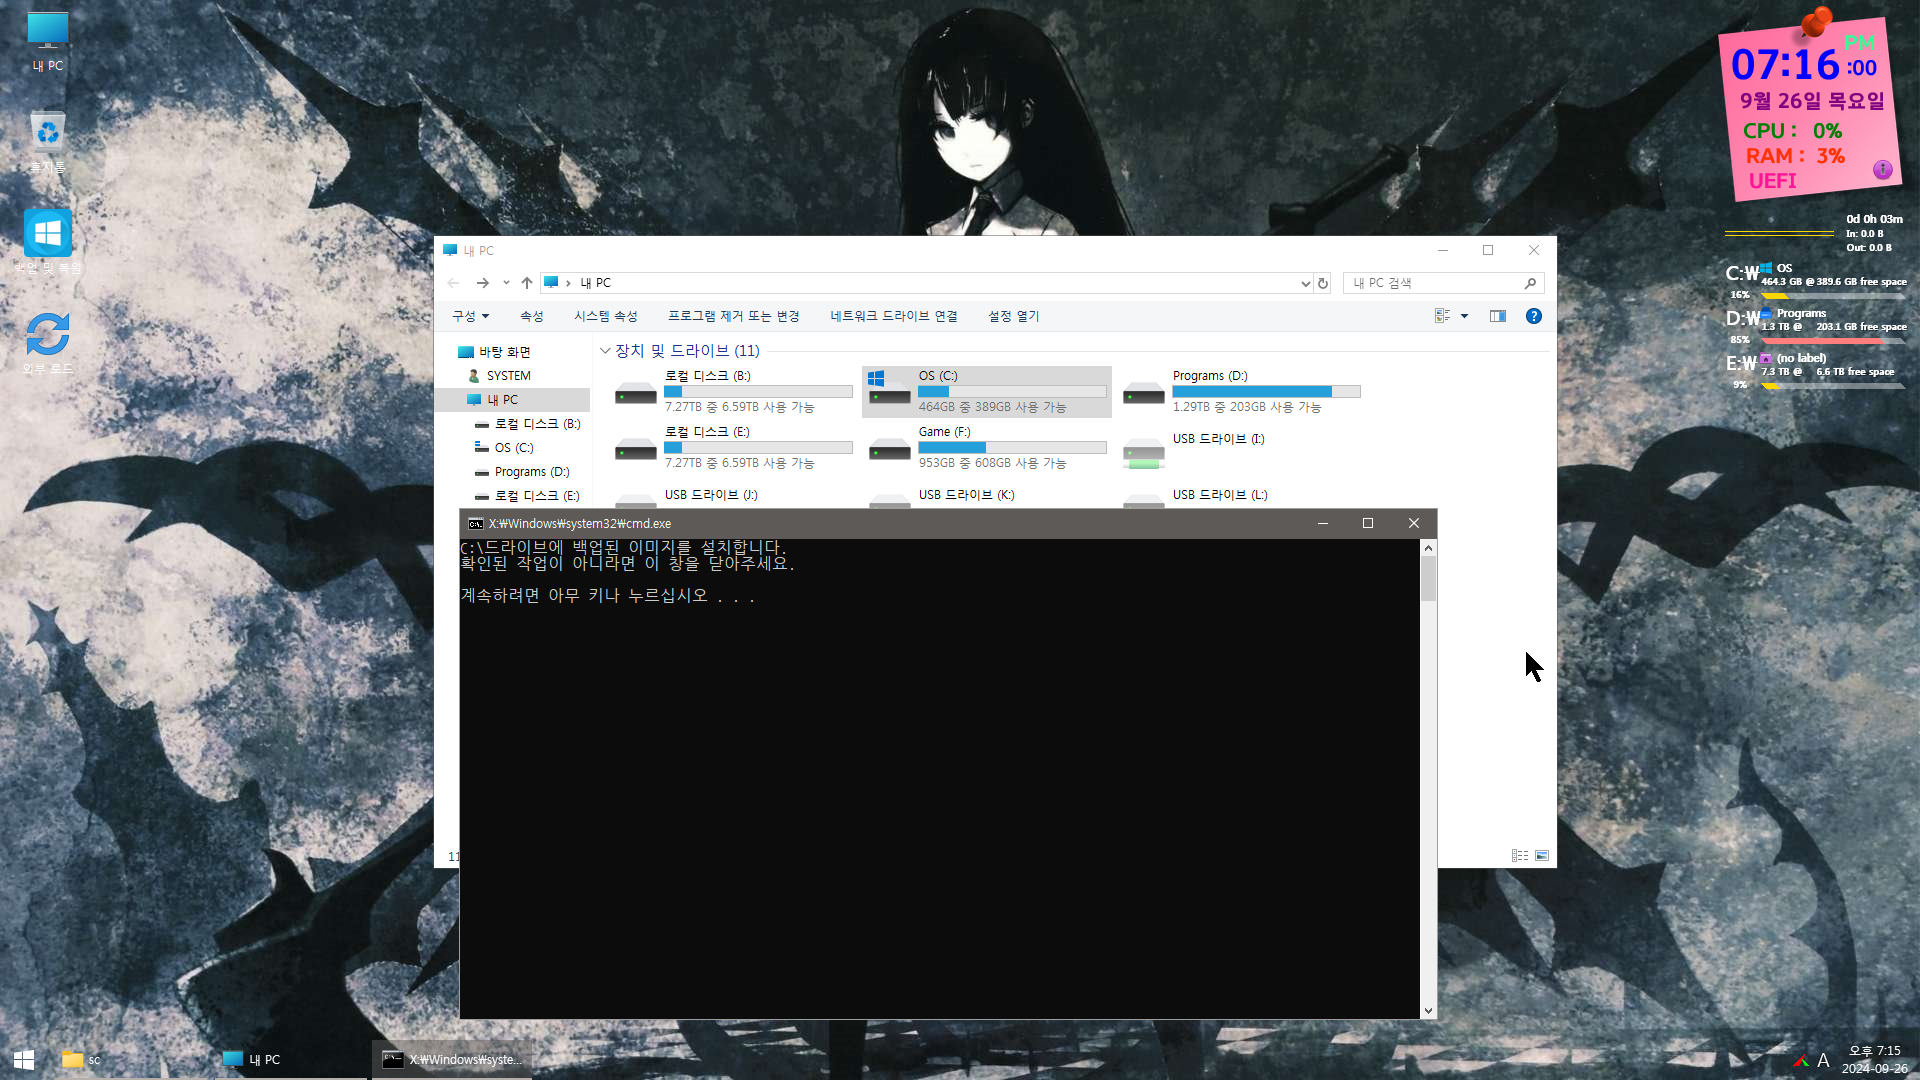Select the 로컬 디스크 (E:) drive icon
The width and height of the screenshot is (1920, 1080).
pyautogui.click(x=635, y=449)
